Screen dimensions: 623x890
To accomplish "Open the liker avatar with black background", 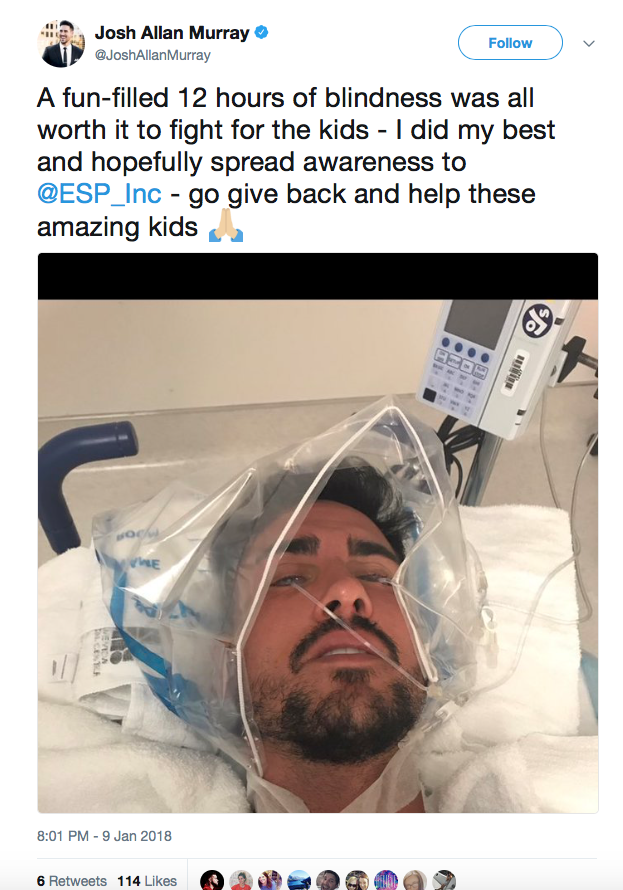I will [212, 880].
